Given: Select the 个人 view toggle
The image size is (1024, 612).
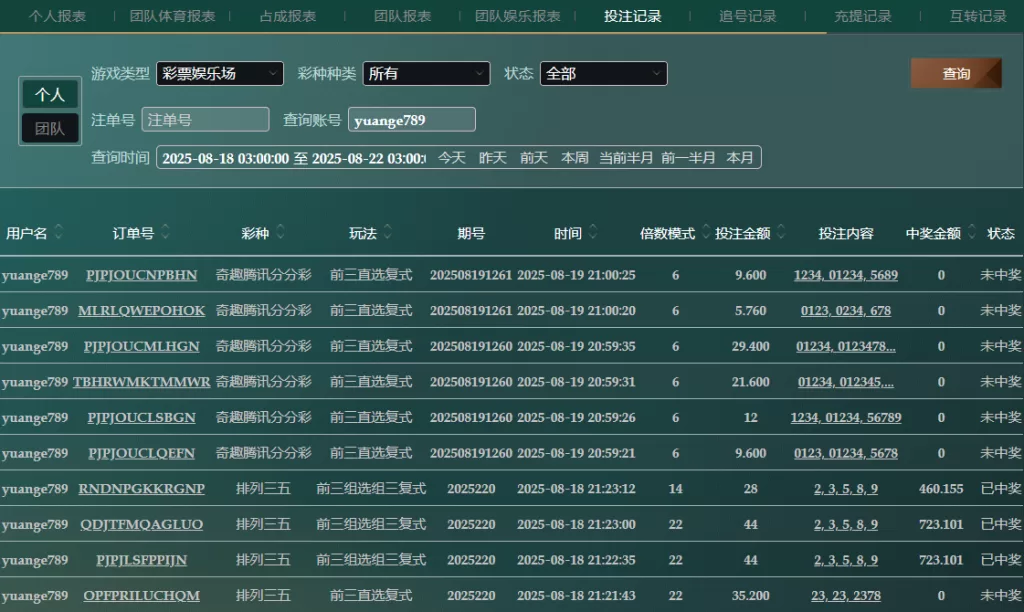Looking at the screenshot, I should pos(50,95).
